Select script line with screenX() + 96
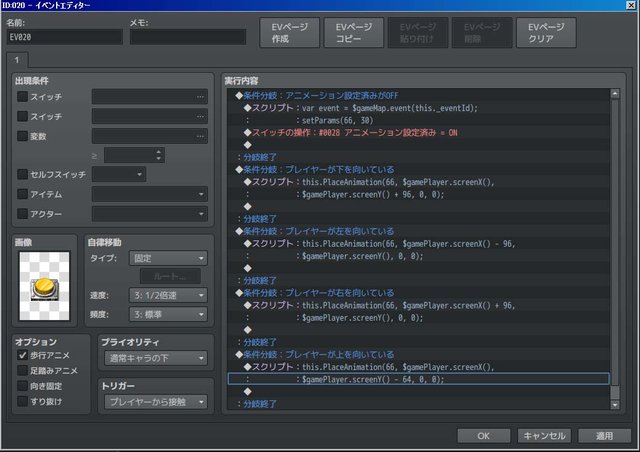The image size is (640, 452). pos(418,305)
